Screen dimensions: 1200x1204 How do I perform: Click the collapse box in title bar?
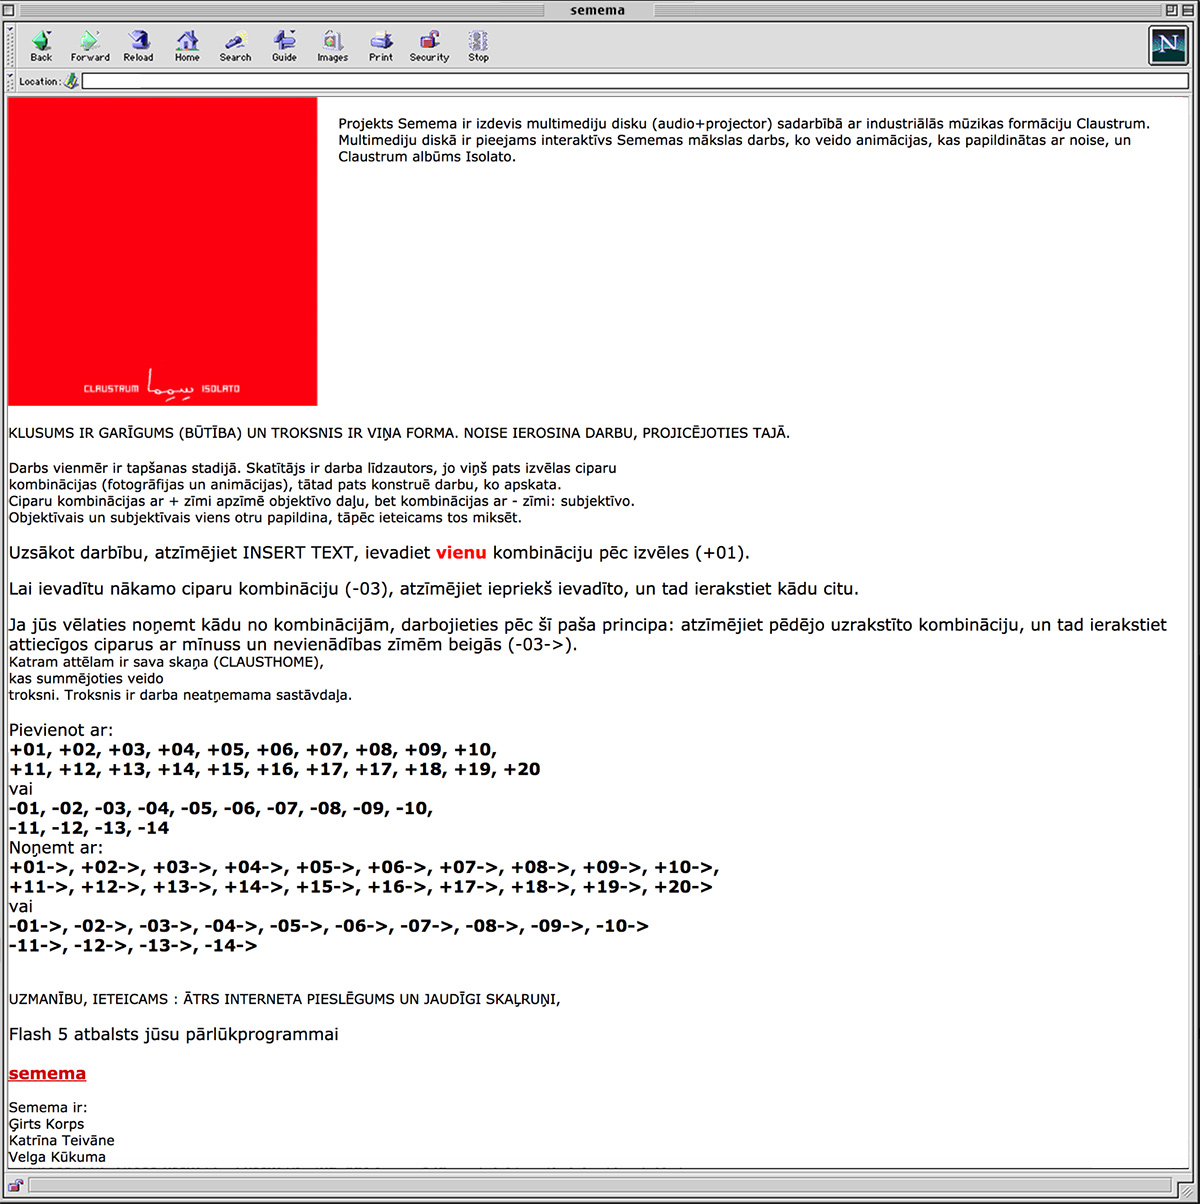click(x=1187, y=10)
